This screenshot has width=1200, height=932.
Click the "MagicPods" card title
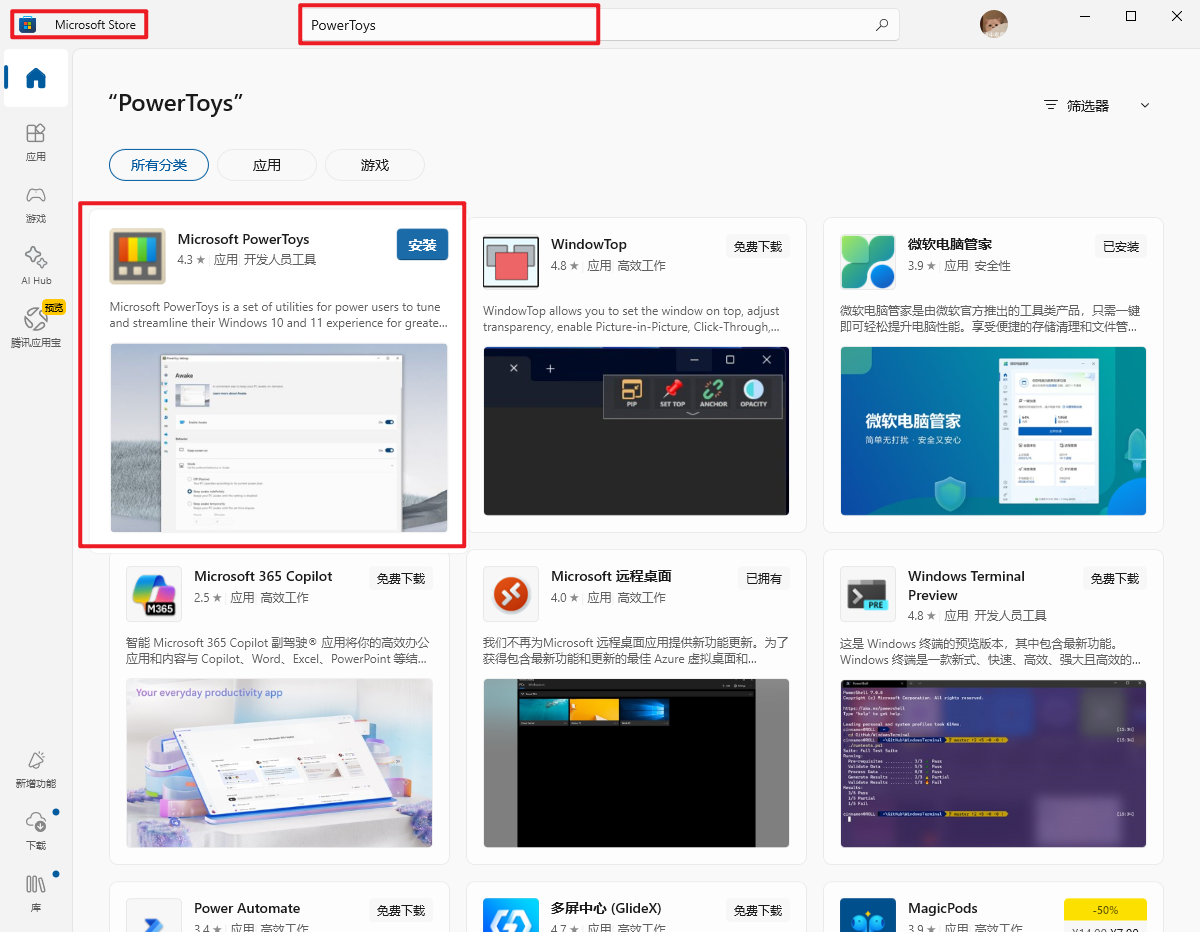pos(943,908)
